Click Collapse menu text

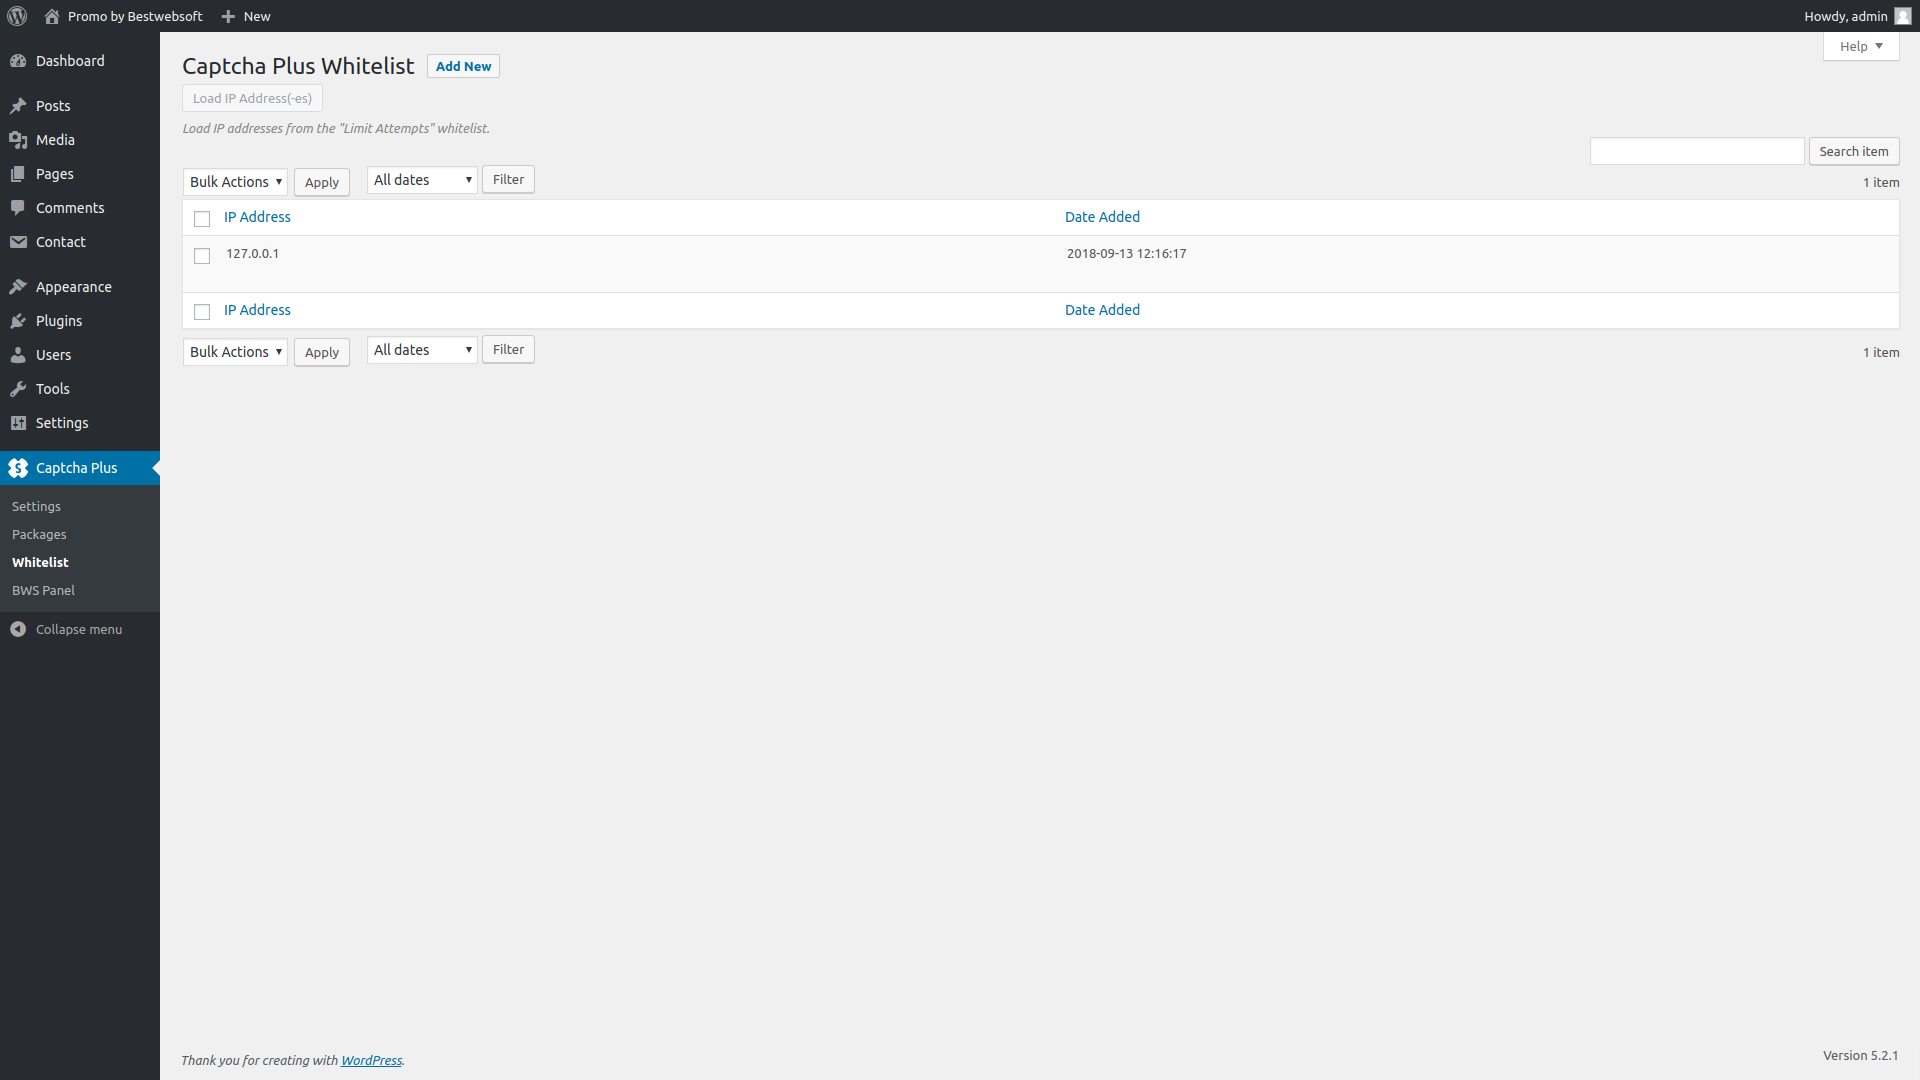79,629
